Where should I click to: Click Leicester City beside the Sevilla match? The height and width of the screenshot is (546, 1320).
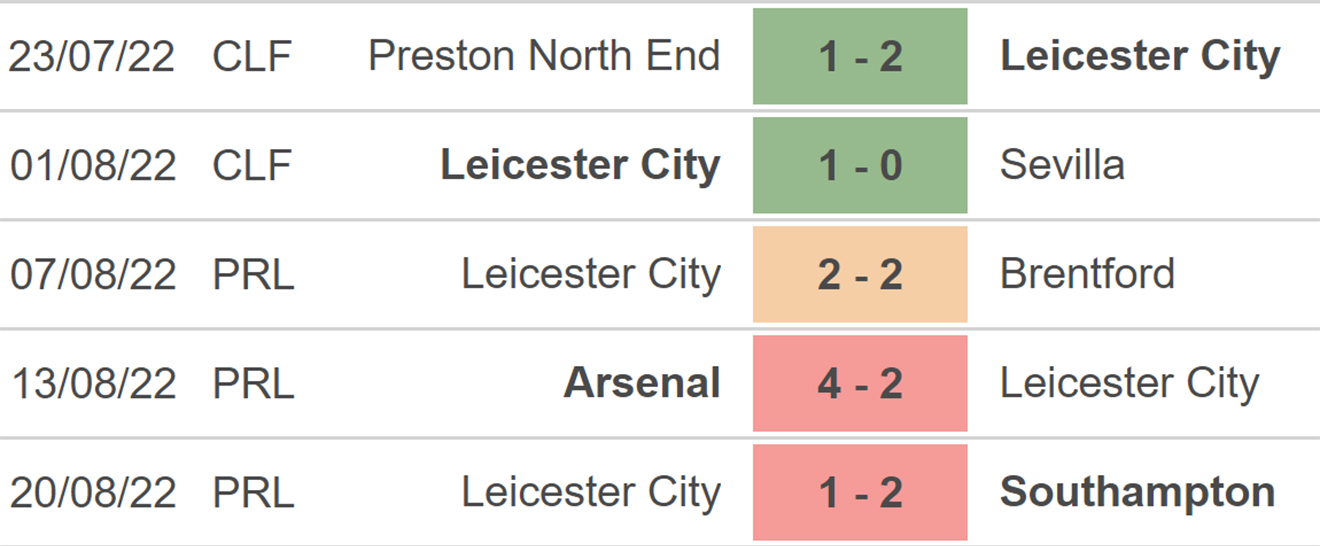580,165
